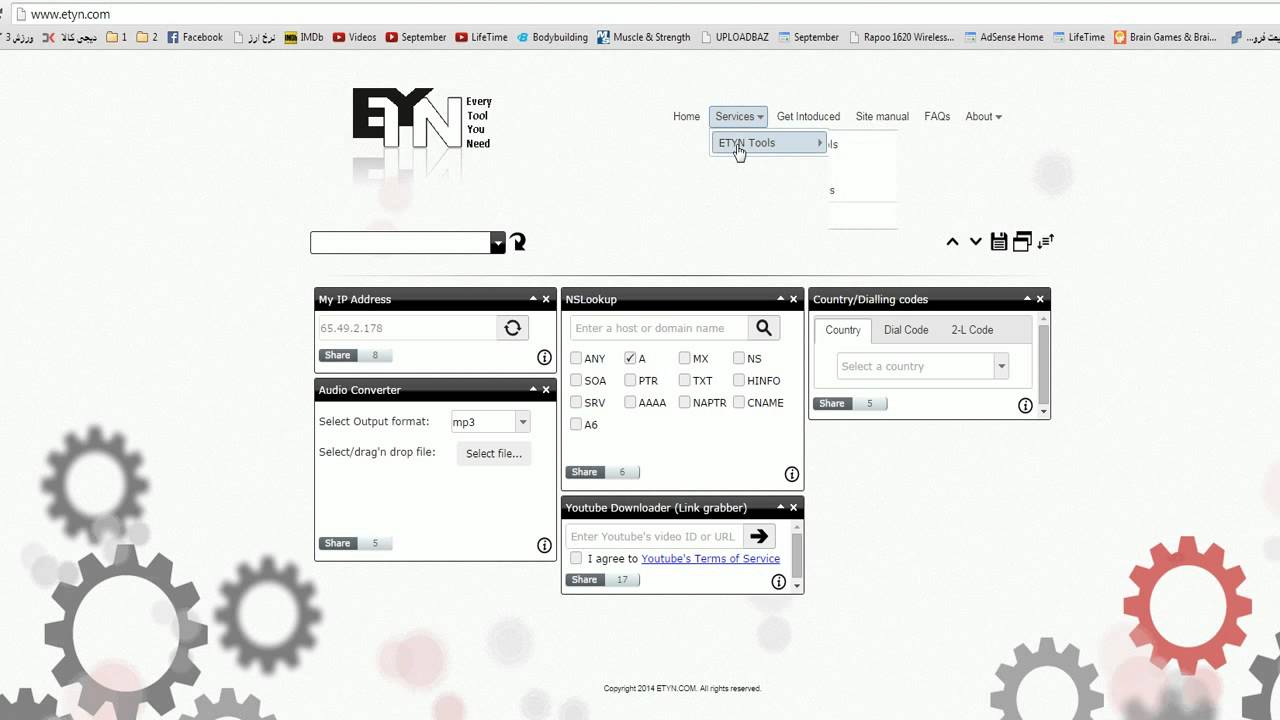This screenshot has width=1280, height=720.
Task: Open the FAQs page
Action: coord(937,117)
